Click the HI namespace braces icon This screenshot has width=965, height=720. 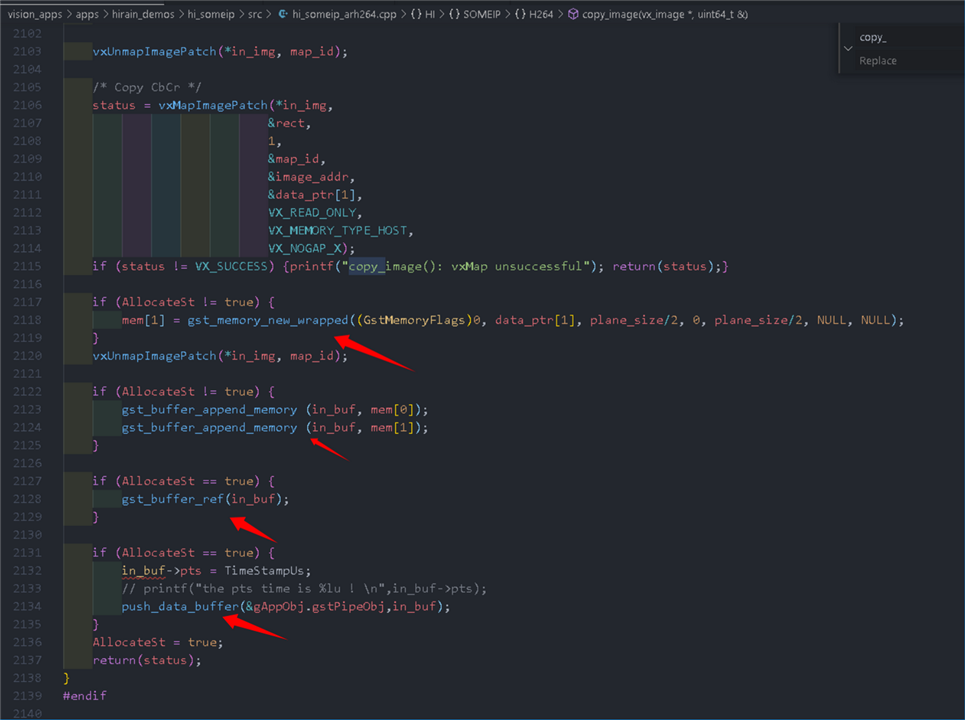pos(416,14)
